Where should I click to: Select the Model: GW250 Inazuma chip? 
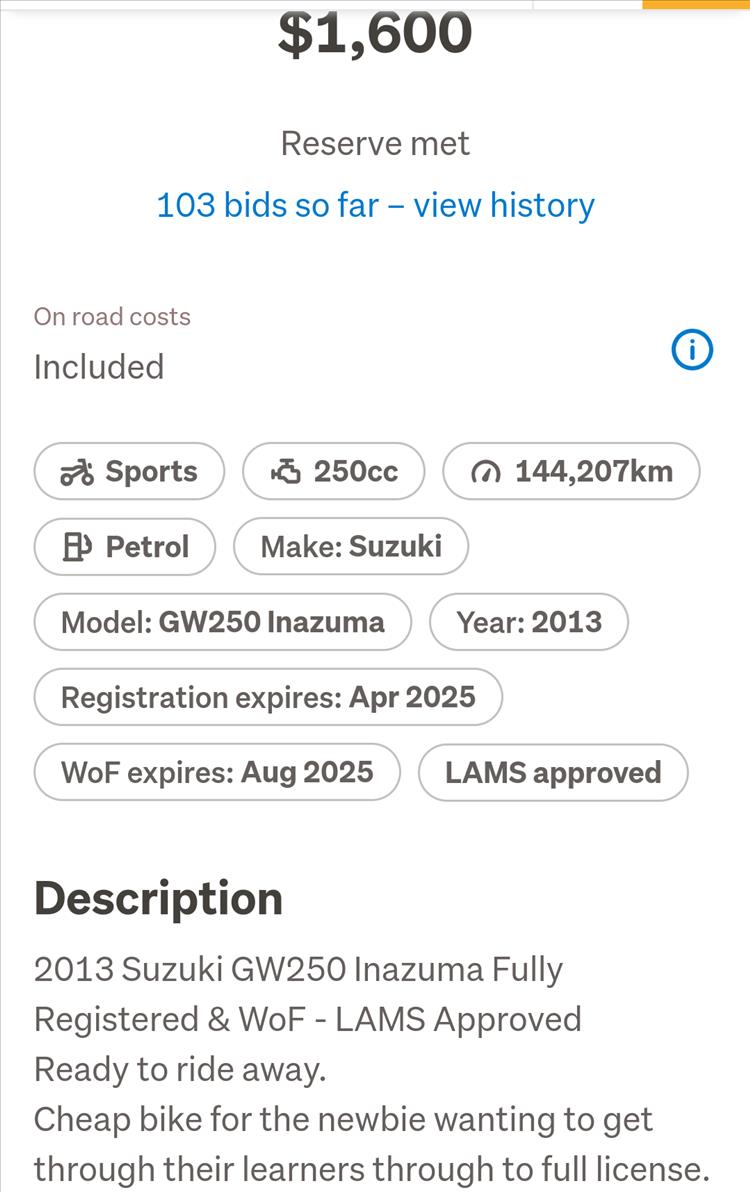[223, 622]
